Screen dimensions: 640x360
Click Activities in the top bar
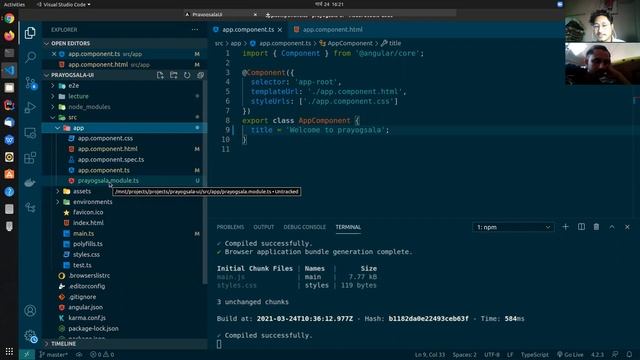point(14,4)
